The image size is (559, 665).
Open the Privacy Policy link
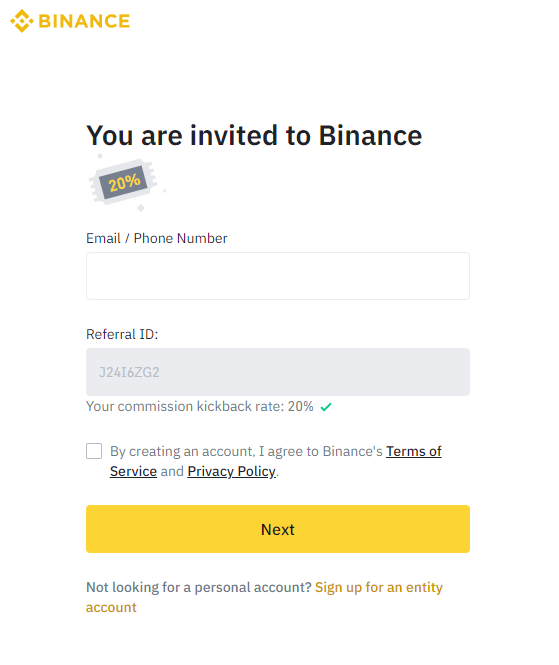point(232,472)
